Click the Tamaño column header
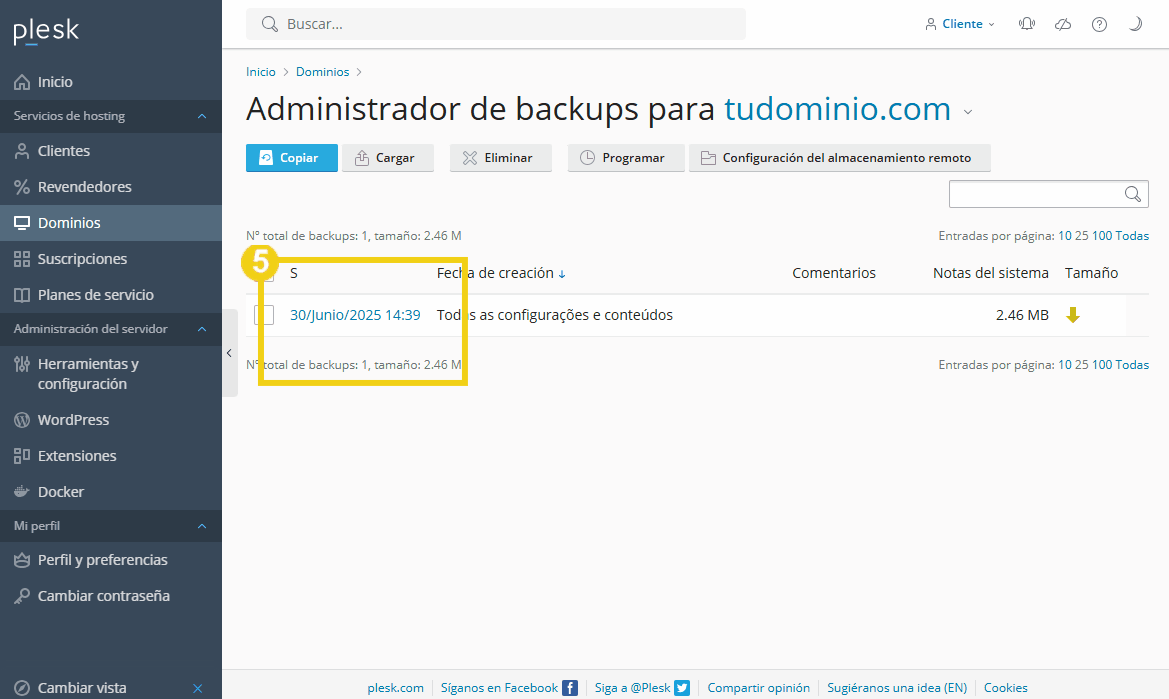This screenshot has height=699, width=1169. click(1091, 273)
